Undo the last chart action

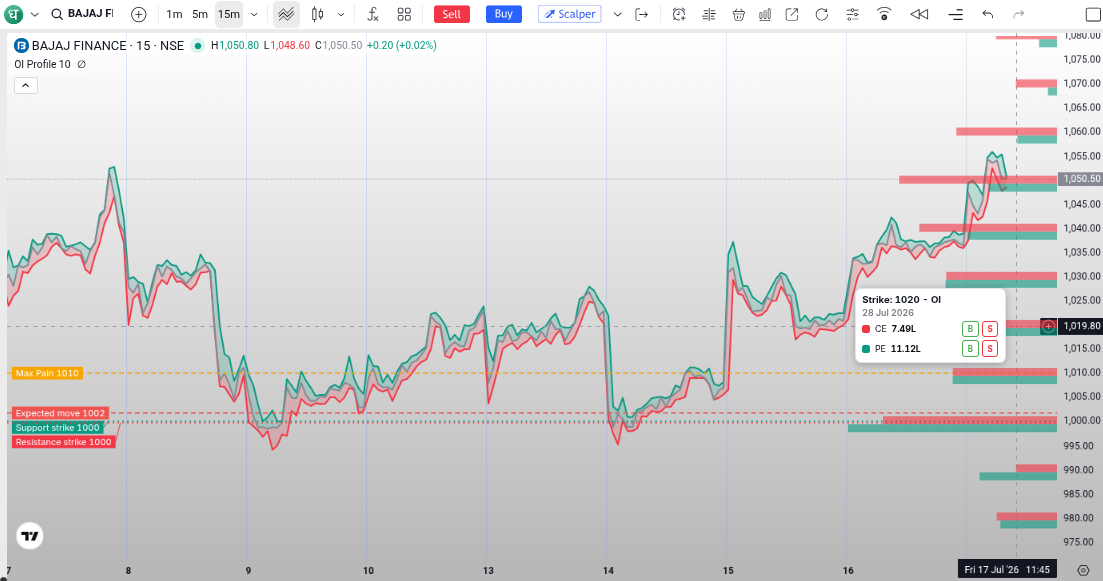point(988,14)
